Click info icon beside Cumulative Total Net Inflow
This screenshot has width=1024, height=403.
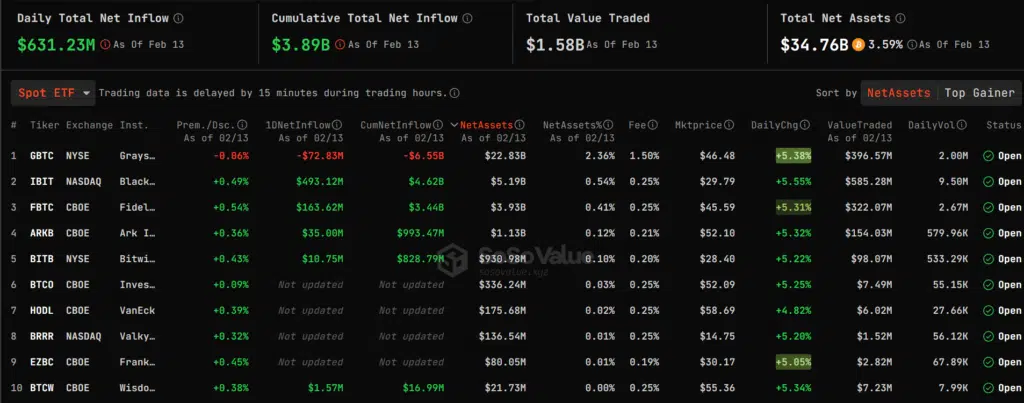click(x=468, y=18)
